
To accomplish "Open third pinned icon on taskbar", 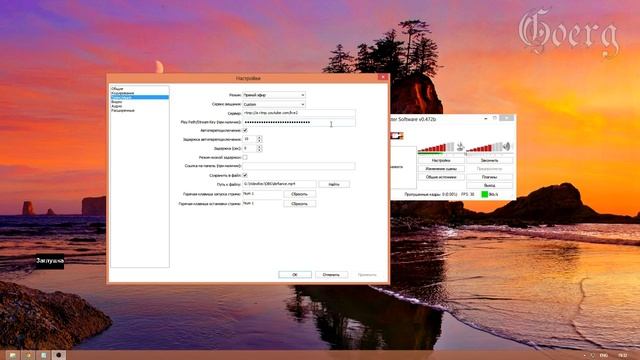I will [43, 355].
